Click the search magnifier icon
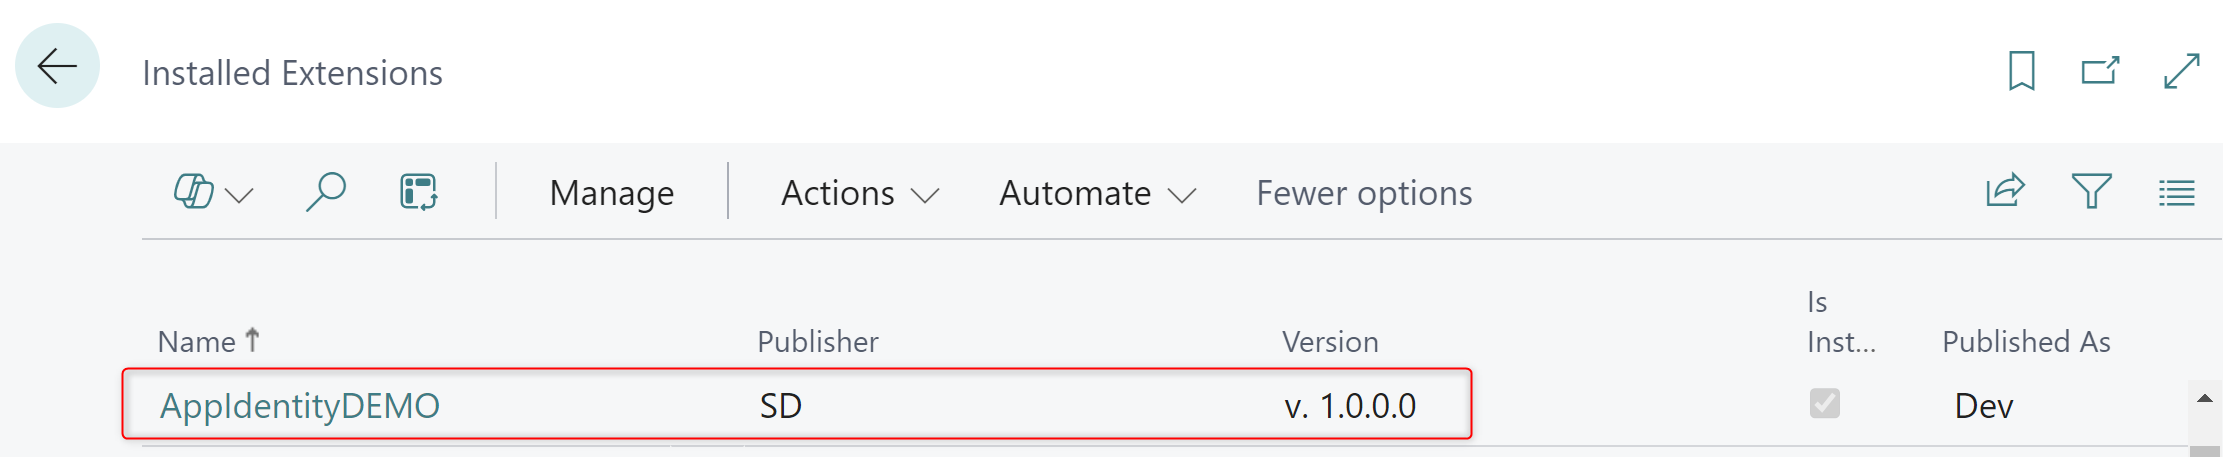 click(x=326, y=191)
